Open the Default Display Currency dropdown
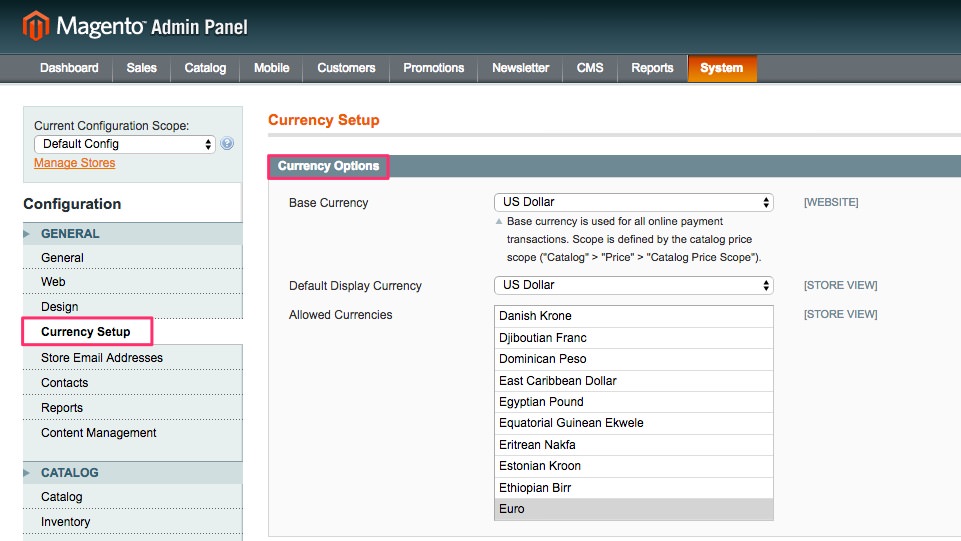961x541 pixels. coord(634,285)
